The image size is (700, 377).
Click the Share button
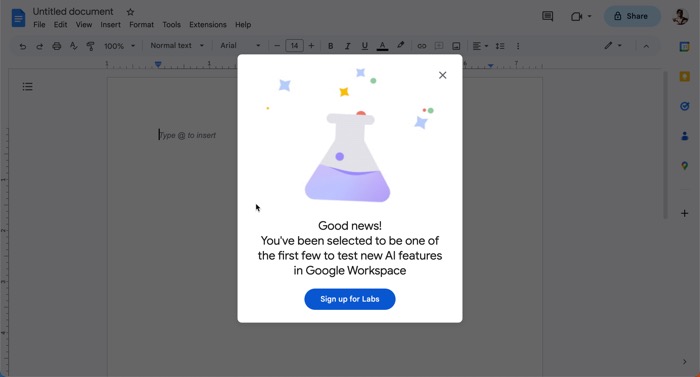[632, 16]
